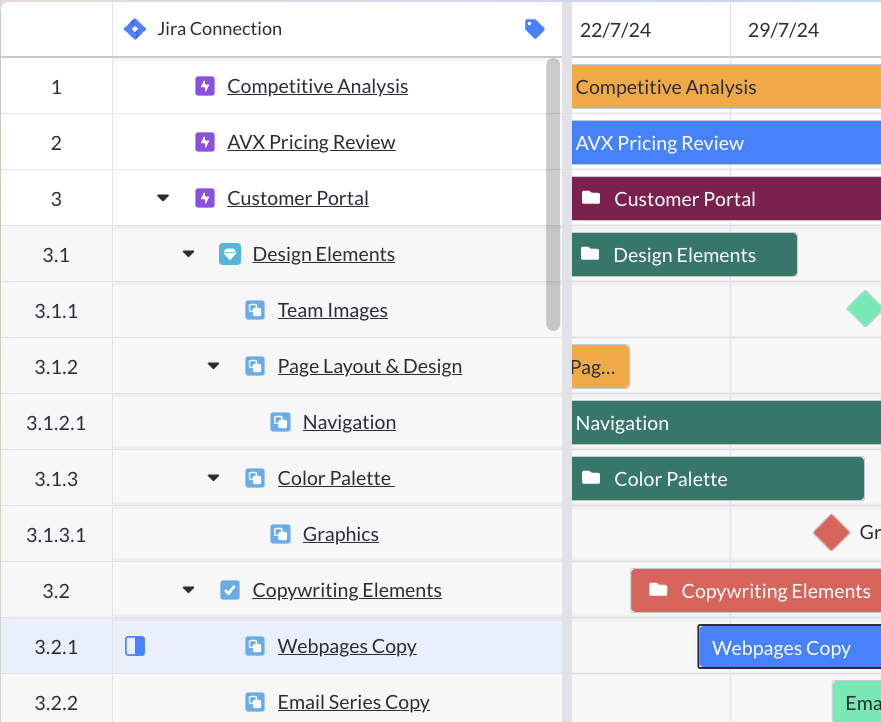
Task: Click the subtask icon beside Graphics
Action: click(280, 534)
